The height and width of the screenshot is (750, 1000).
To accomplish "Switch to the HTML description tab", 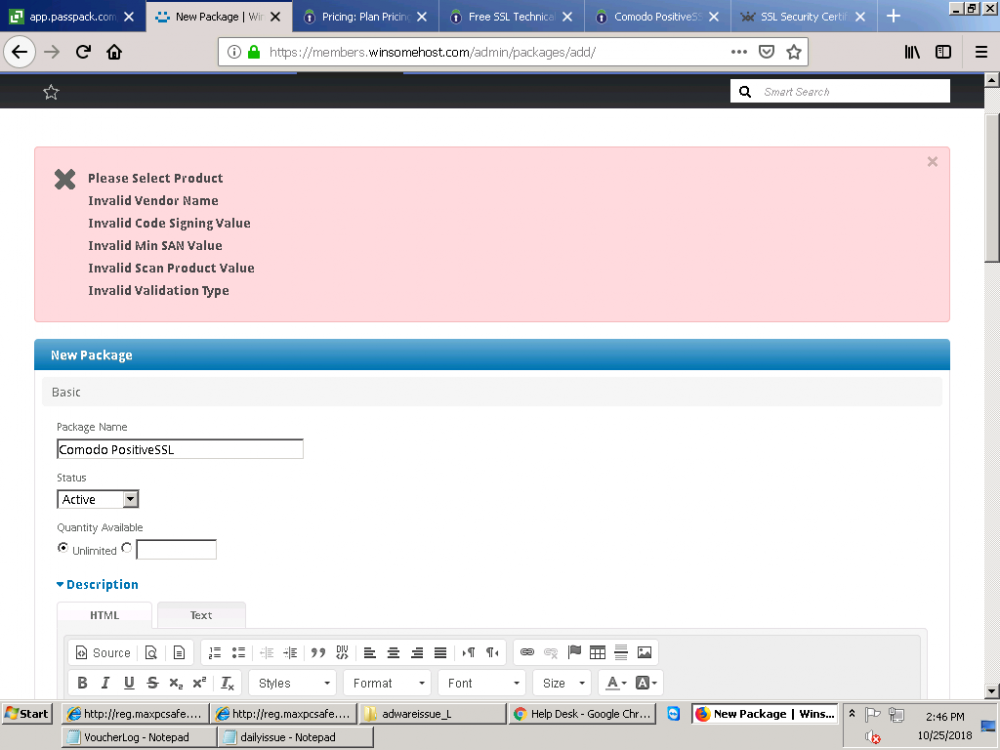I will [105, 615].
